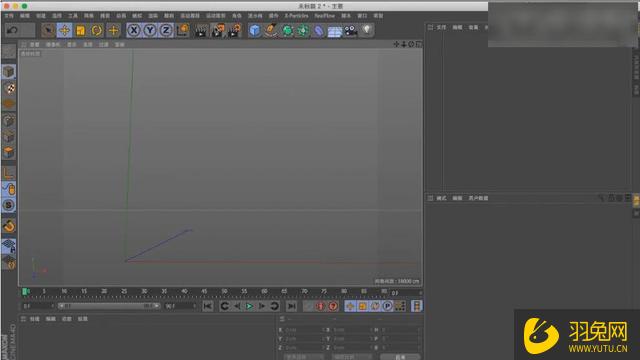This screenshot has height=360, width=640.
Task: Click the timeline preview range slider
Action: coord(109,306)
